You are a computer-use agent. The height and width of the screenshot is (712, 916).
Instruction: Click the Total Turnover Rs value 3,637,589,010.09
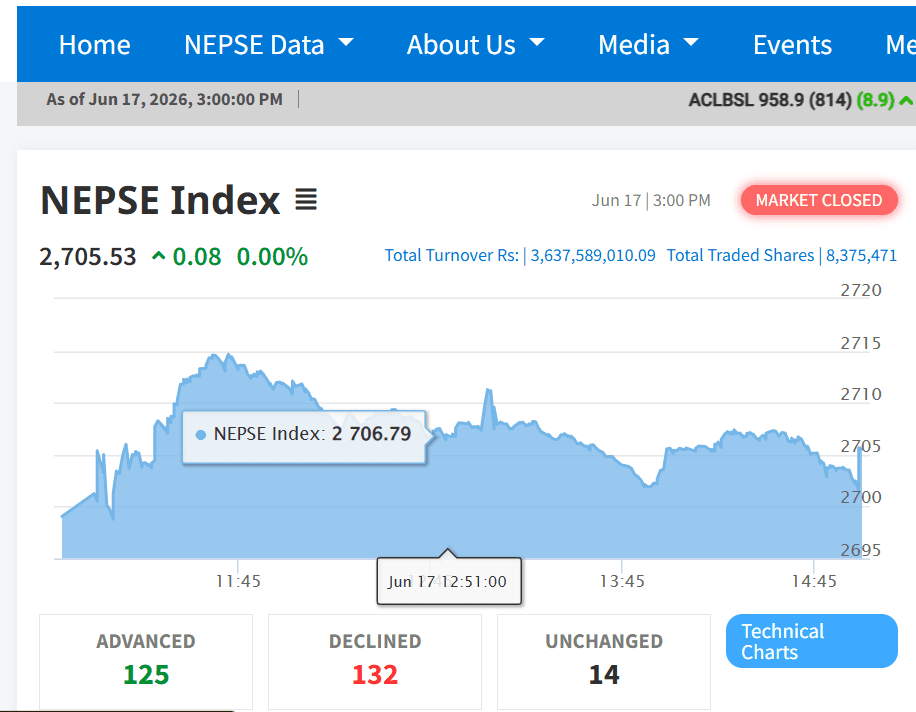pos(593,256)
